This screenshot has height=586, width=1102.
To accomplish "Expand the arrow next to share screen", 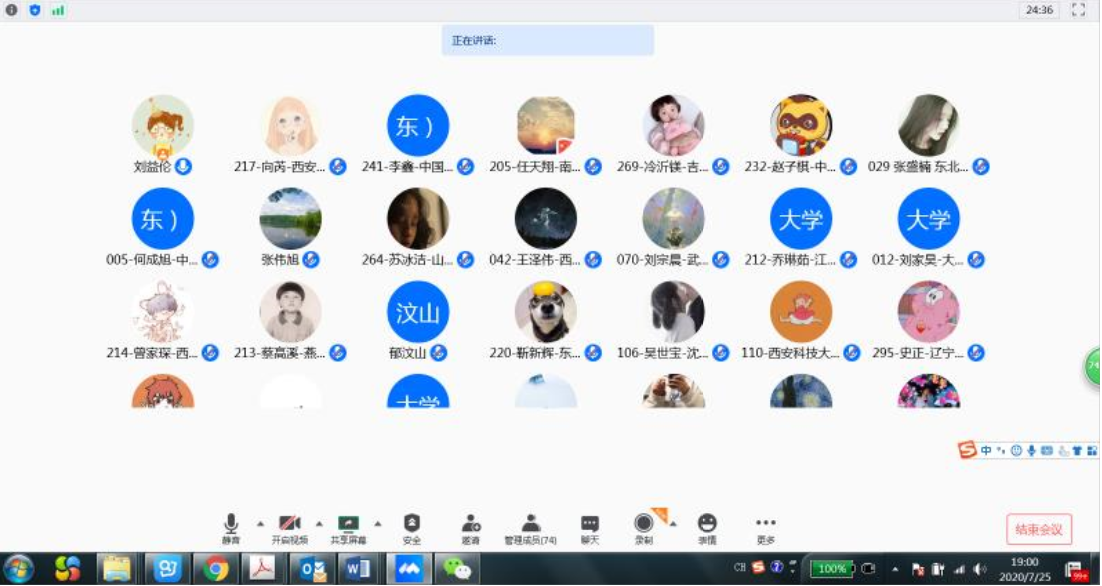I will [378, 523].
